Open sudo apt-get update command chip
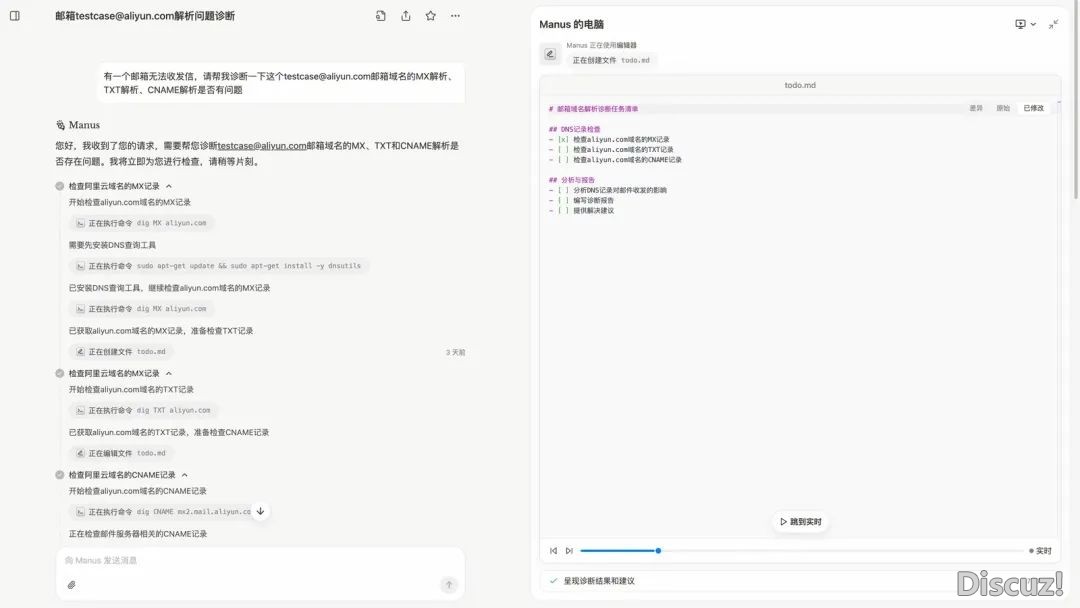Viewport: 1080px width, 608px height. click(x=218, y=266)
